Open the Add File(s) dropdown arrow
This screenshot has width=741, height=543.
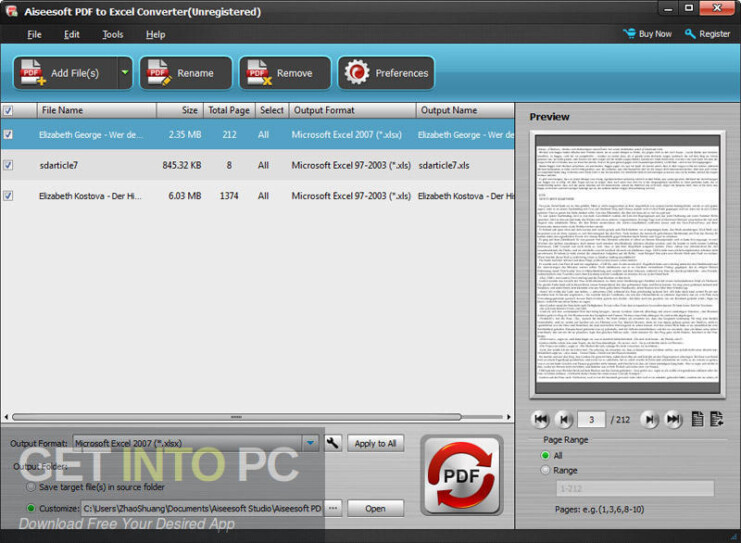coord(125,73)
